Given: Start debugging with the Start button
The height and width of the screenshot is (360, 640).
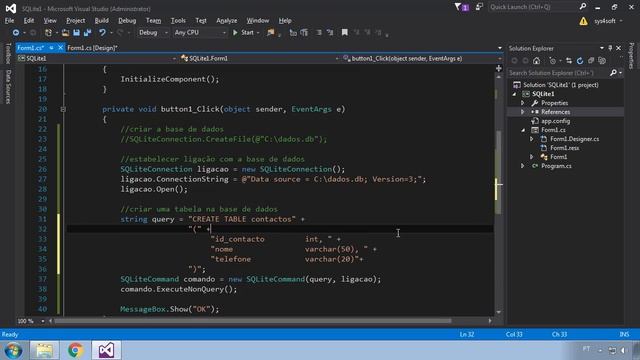Looking at the screenshot, I should (243, 32).
